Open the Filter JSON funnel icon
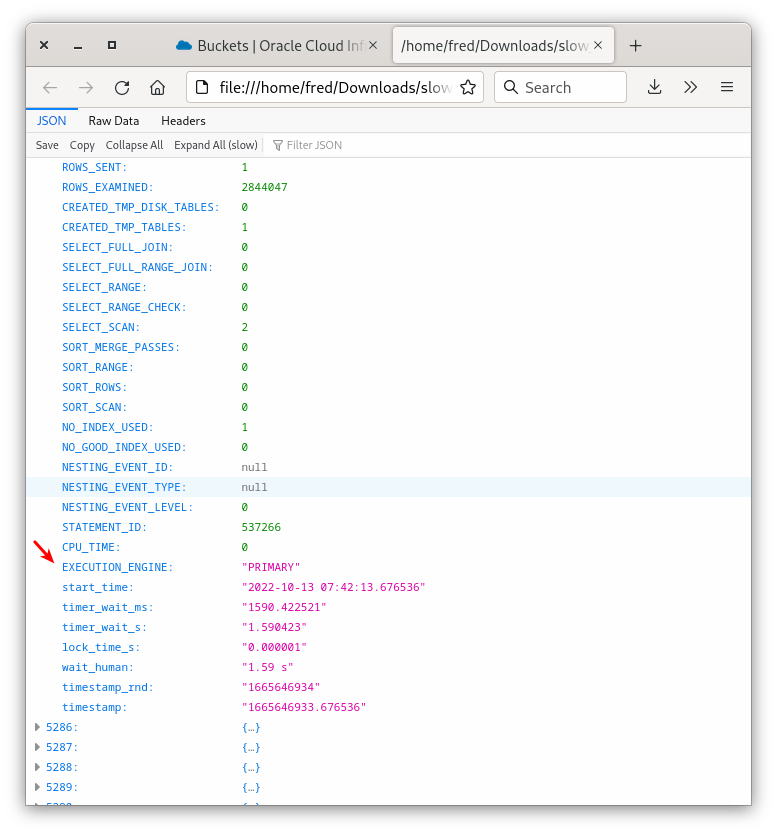Screen dimensions: 777x834 [277, 144]
